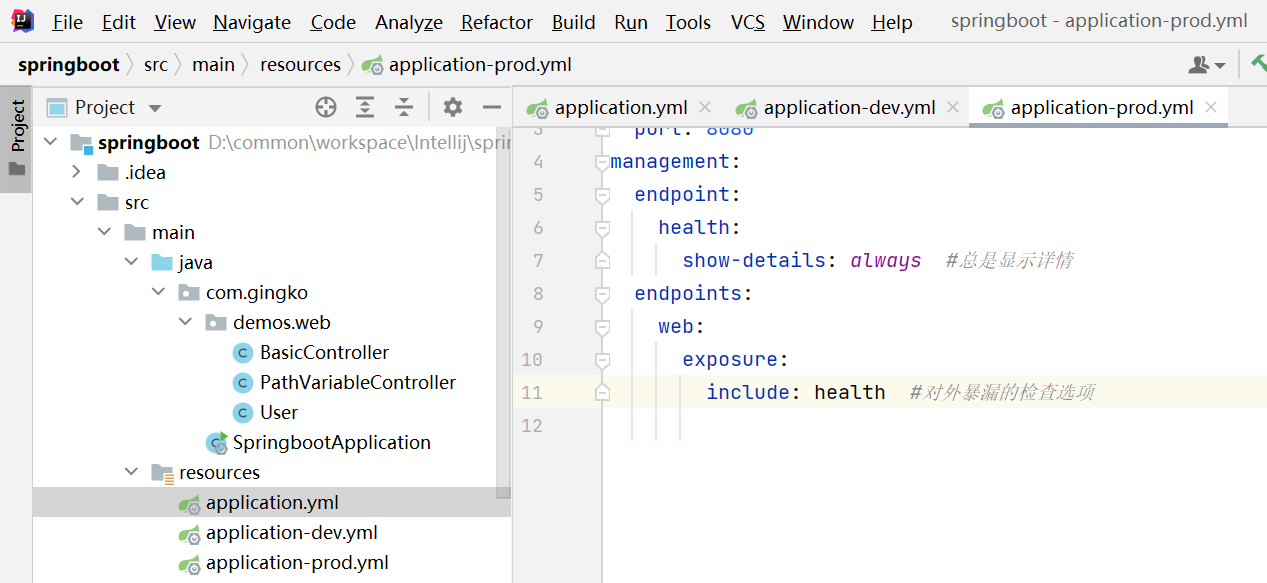Open the Help menu
The height and width of the screenshot is (583, 1267).
click(892, 22)
